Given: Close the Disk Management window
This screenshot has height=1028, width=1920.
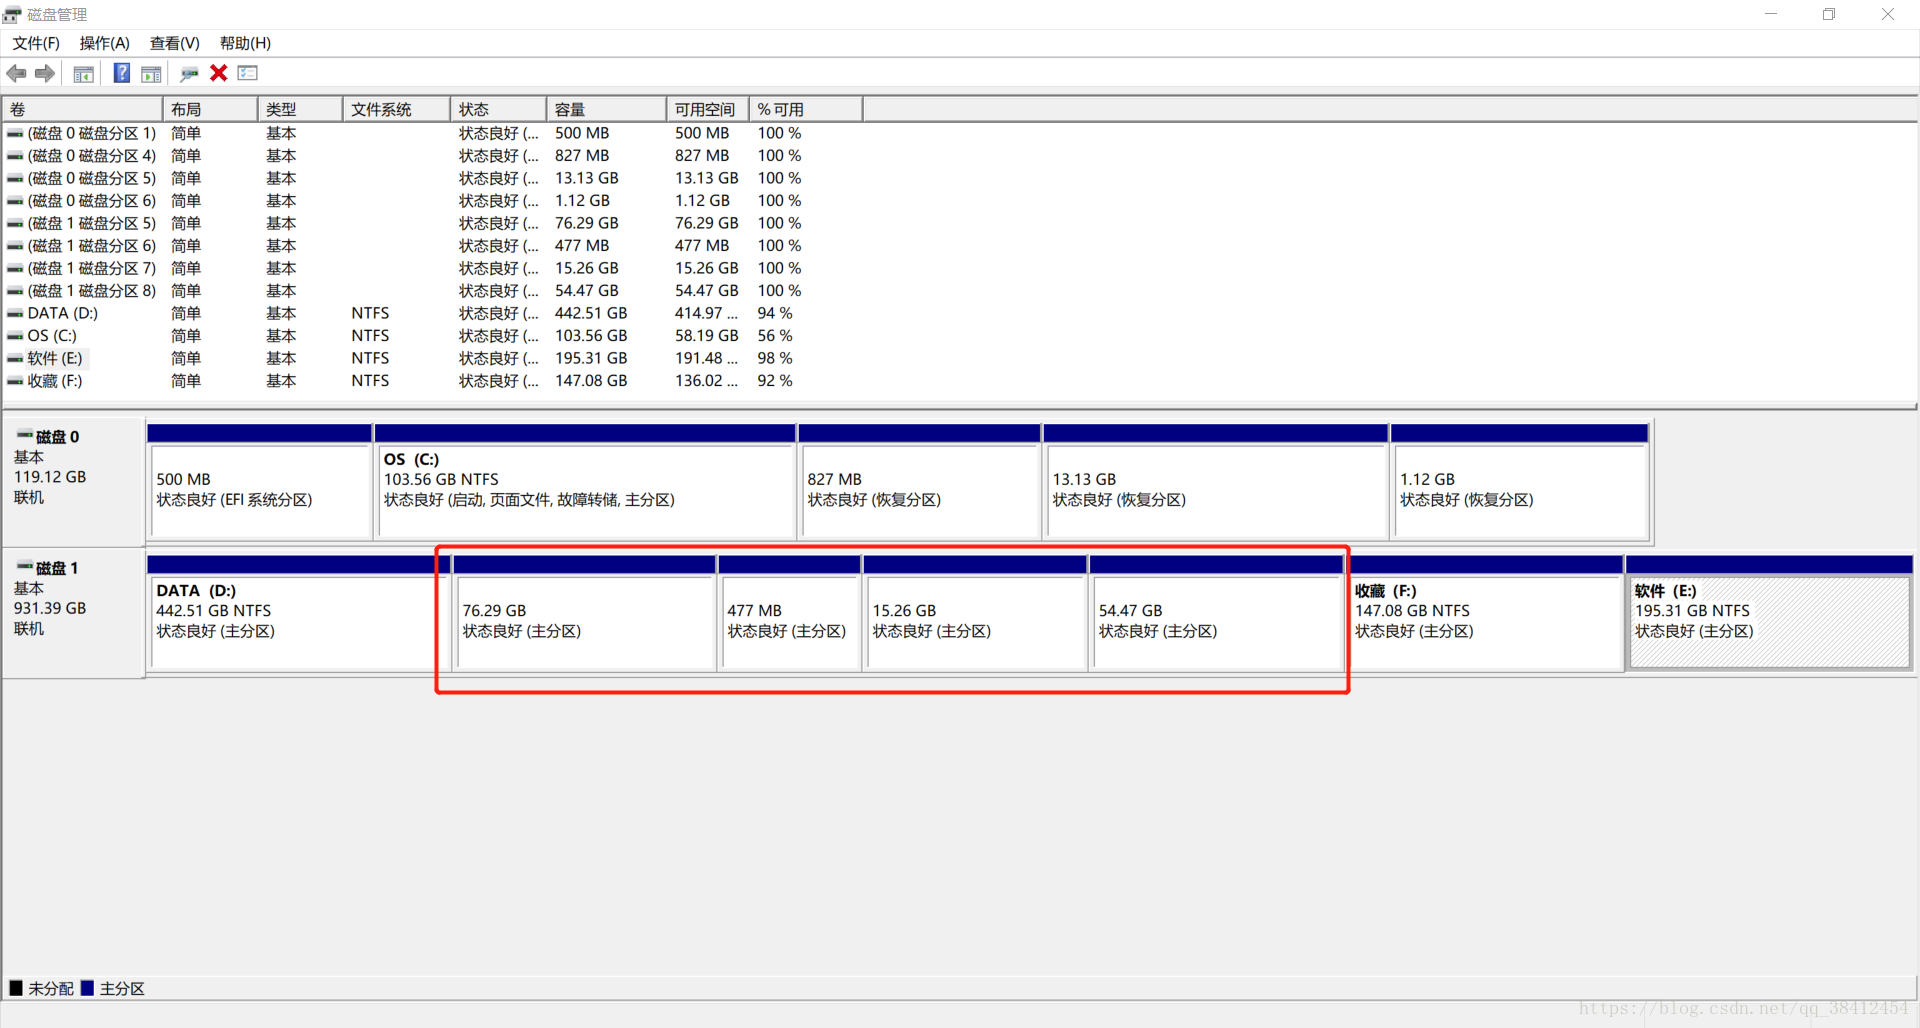Looking at the screenshot, I should (1888, 14).
